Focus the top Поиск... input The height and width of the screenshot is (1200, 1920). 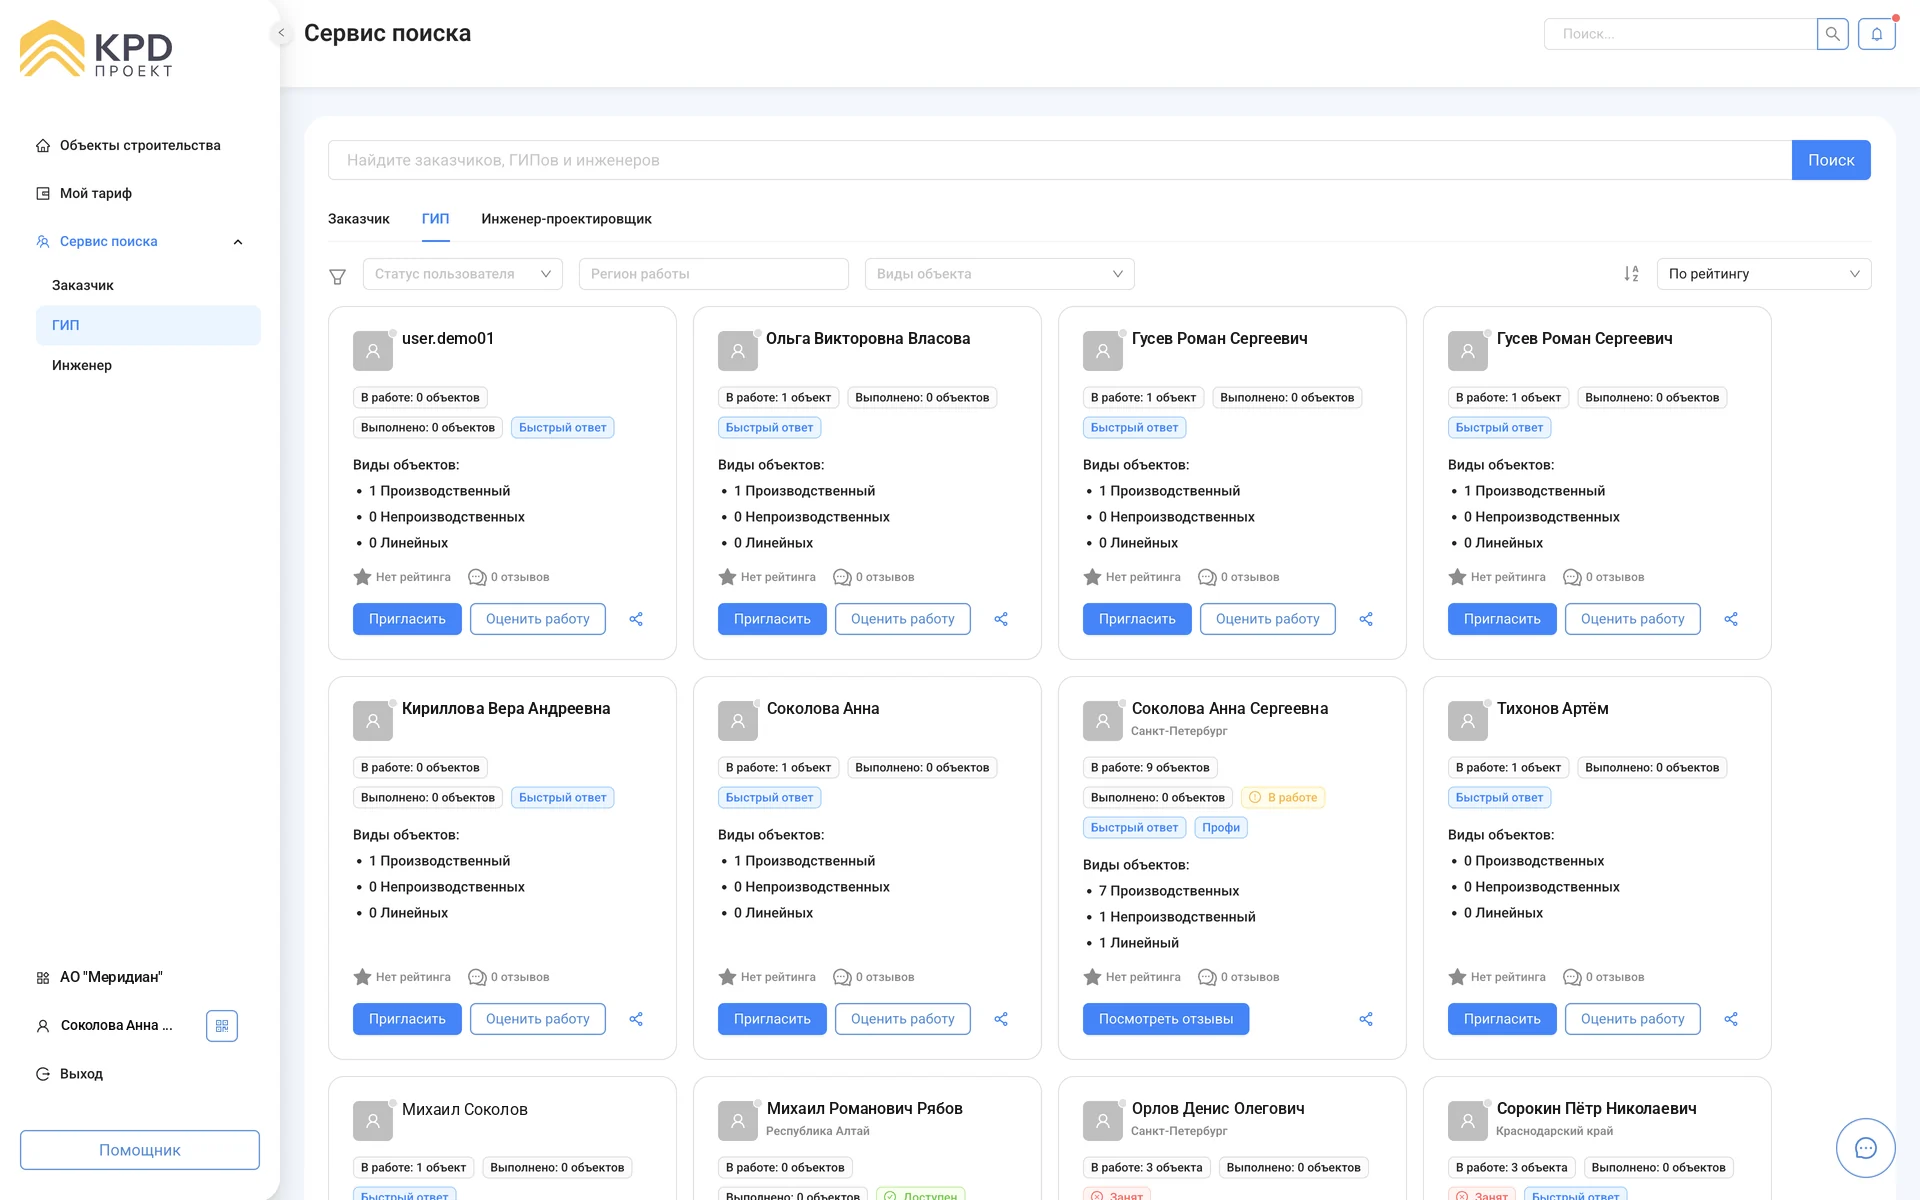click(1681, 34)
